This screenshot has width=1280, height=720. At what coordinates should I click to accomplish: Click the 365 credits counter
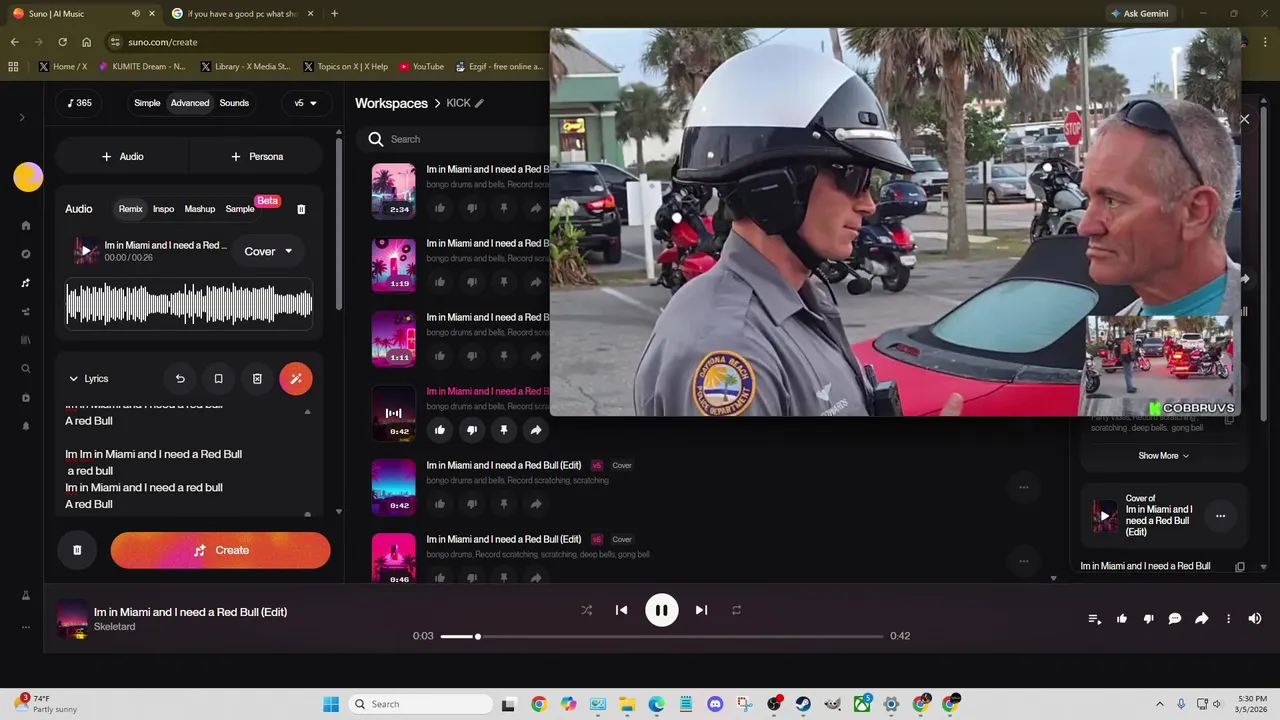[x=79, y=103]
